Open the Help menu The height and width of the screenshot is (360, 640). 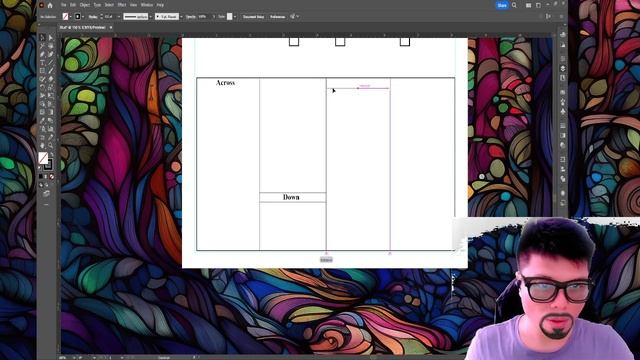160,5
